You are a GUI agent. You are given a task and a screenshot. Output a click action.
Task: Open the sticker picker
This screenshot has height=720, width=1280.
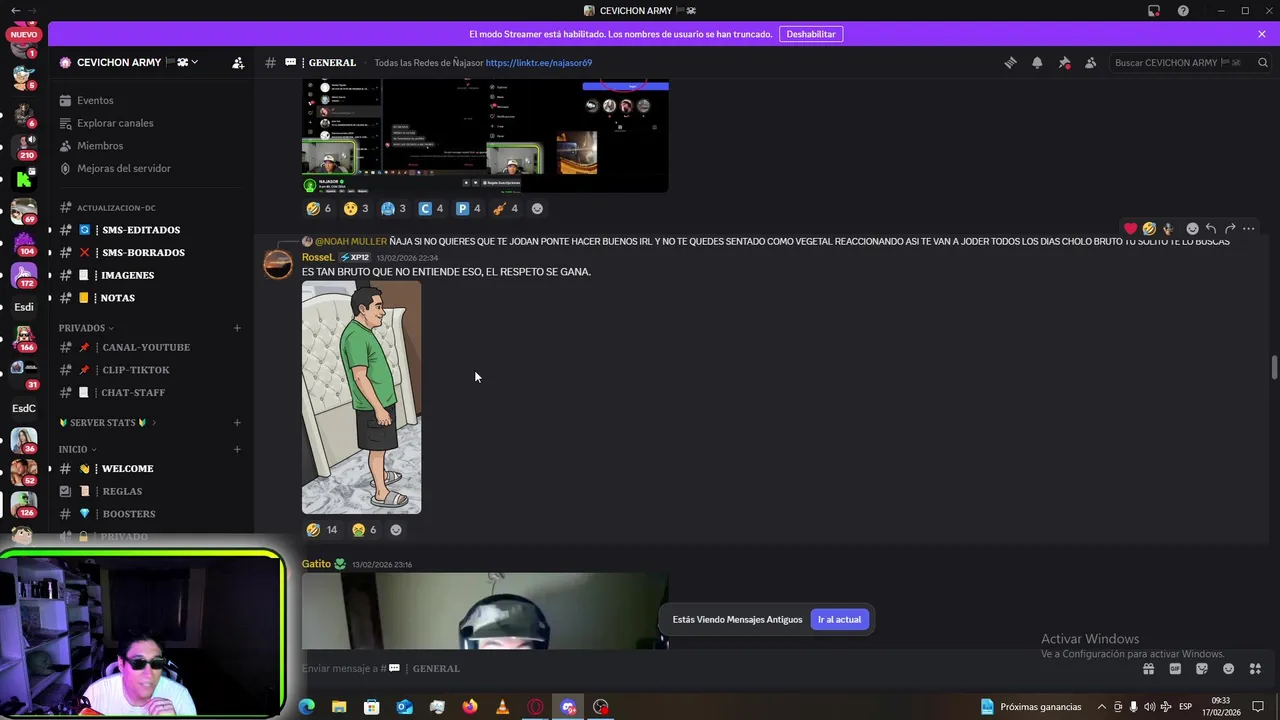[1202, 669]
